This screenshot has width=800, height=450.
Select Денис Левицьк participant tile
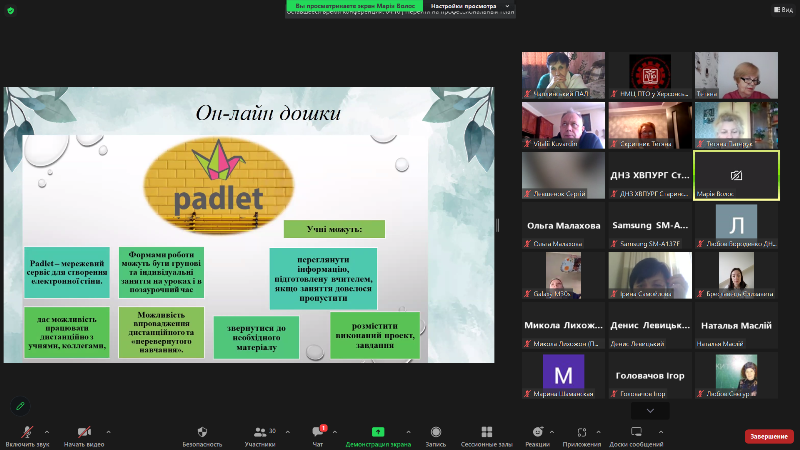pos(650,325)
